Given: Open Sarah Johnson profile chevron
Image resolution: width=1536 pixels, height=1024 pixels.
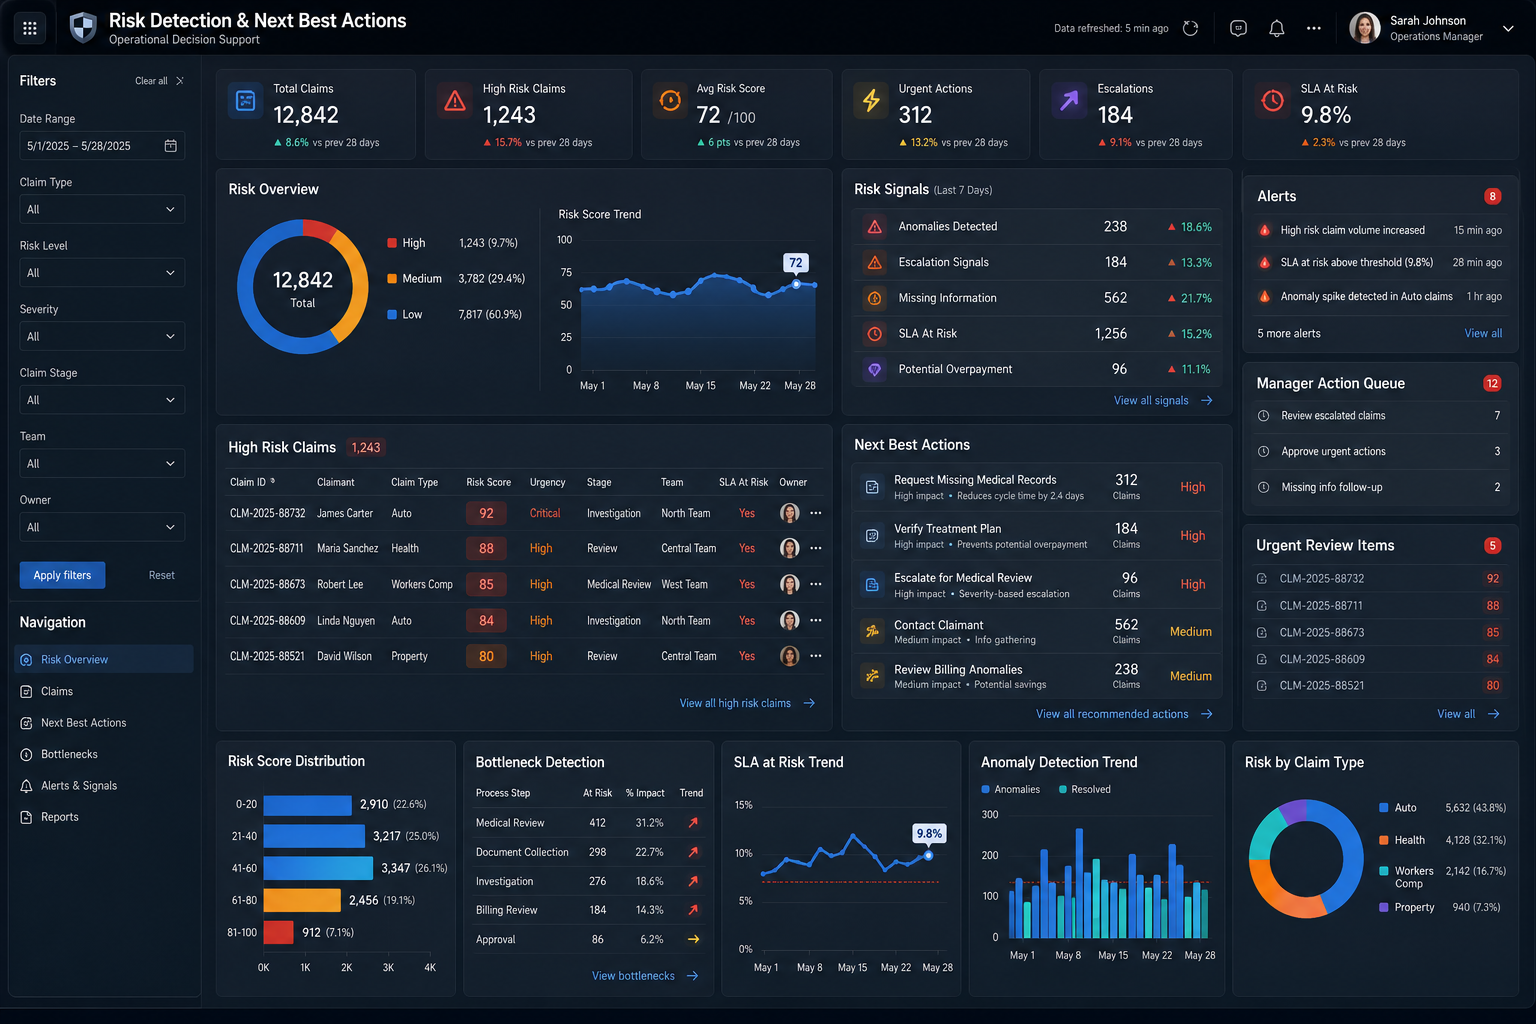Looking at the screenshot, I should (1508, 29).
